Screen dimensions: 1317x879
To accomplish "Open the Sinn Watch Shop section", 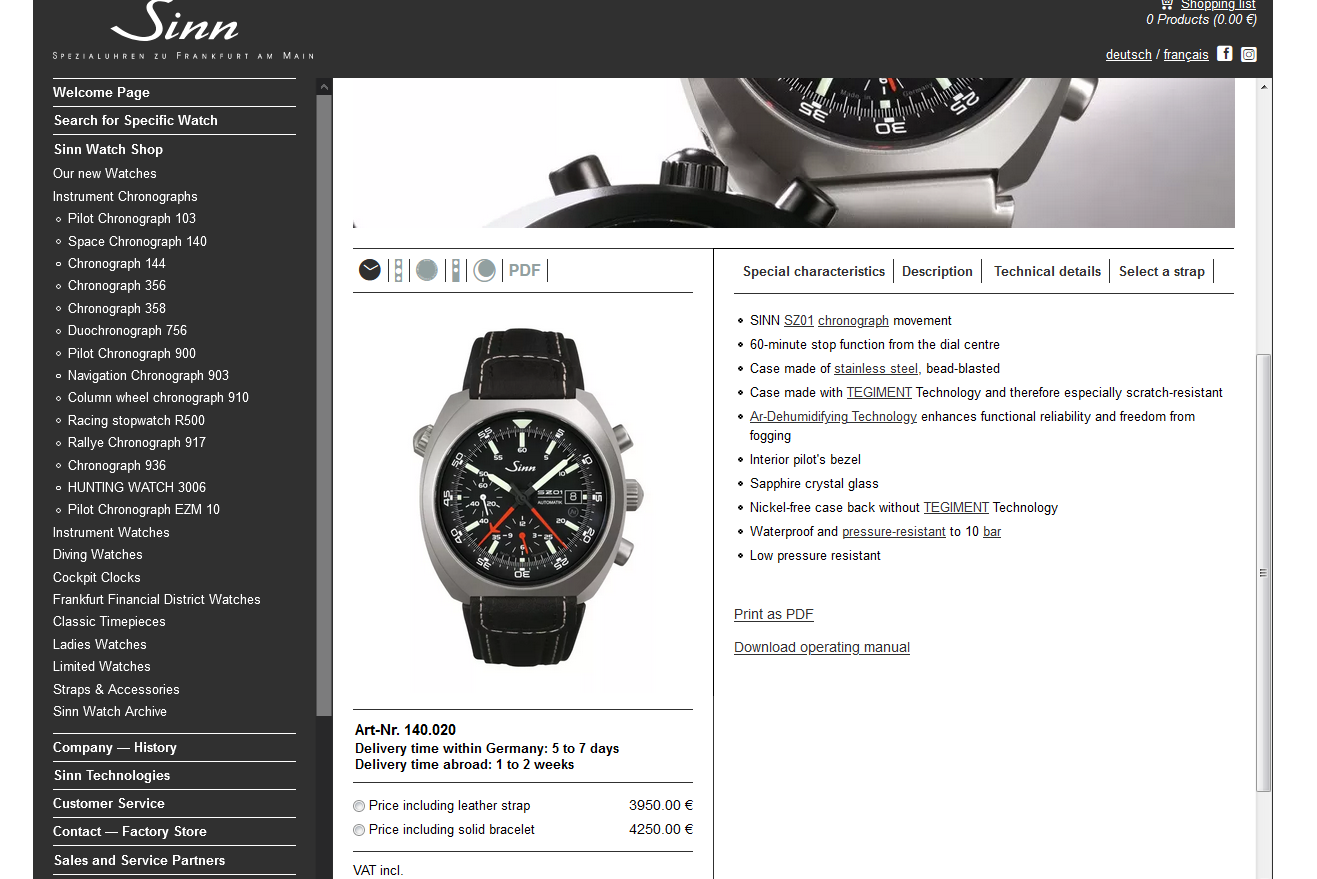I will coord(108,149).
